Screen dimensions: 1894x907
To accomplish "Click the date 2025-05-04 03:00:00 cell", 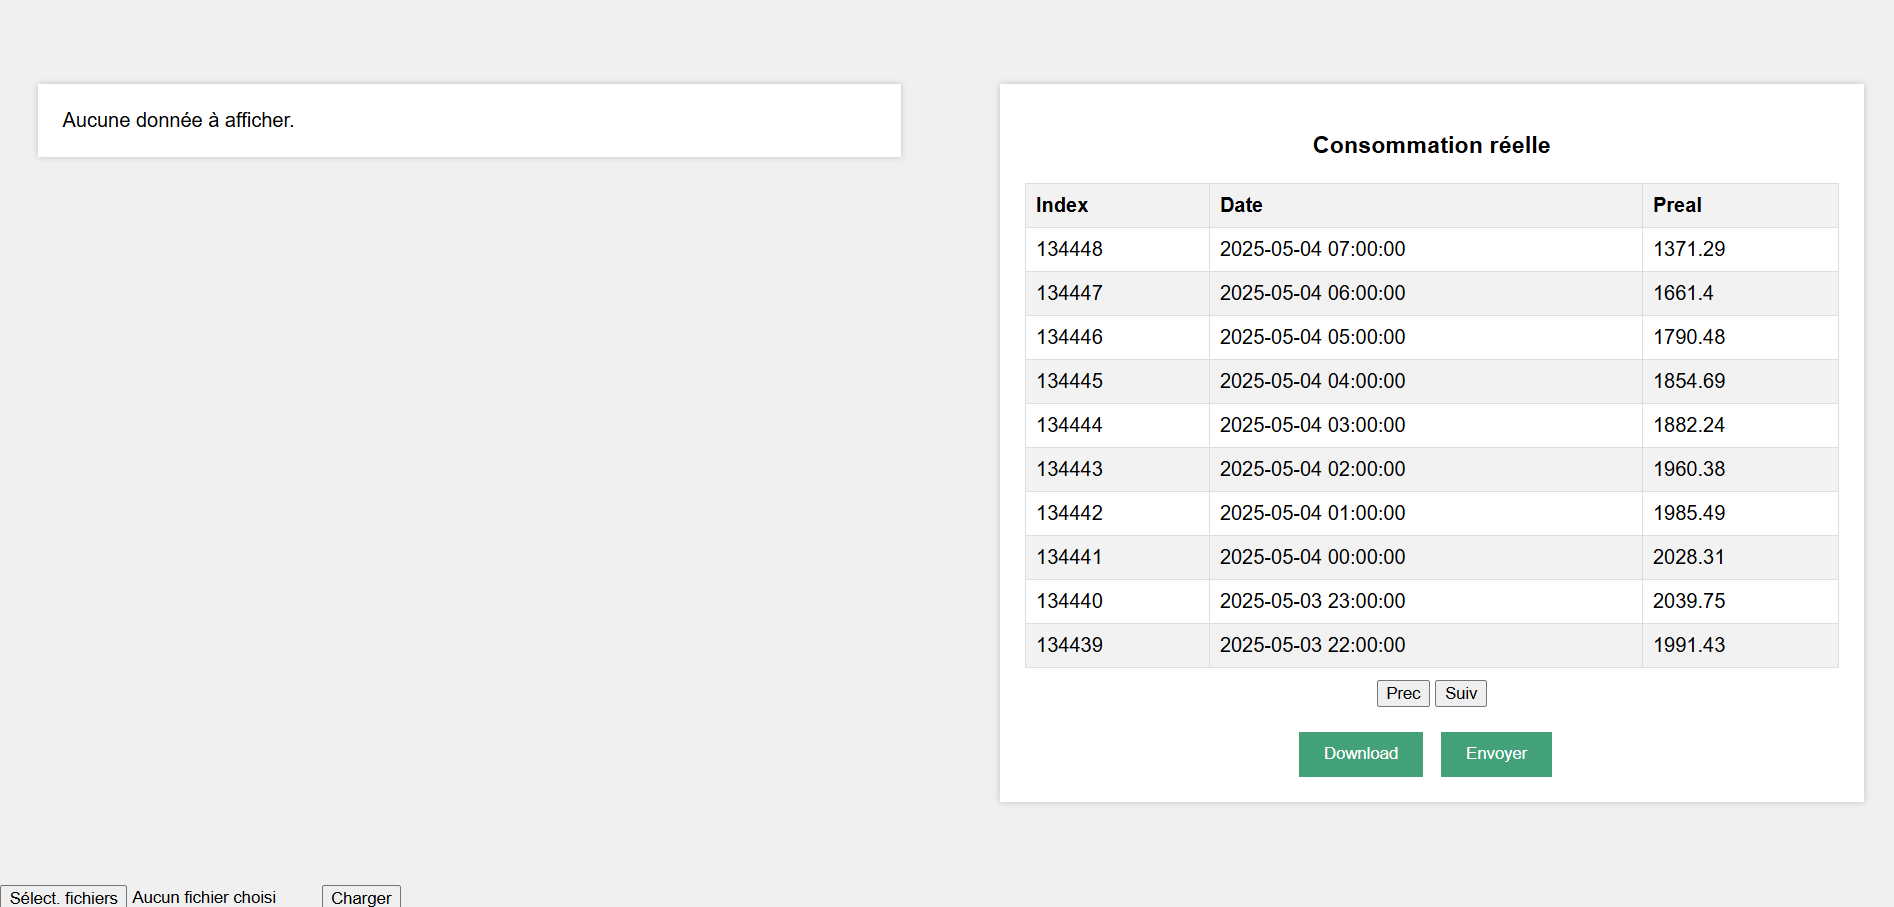I will point(1312,425).
